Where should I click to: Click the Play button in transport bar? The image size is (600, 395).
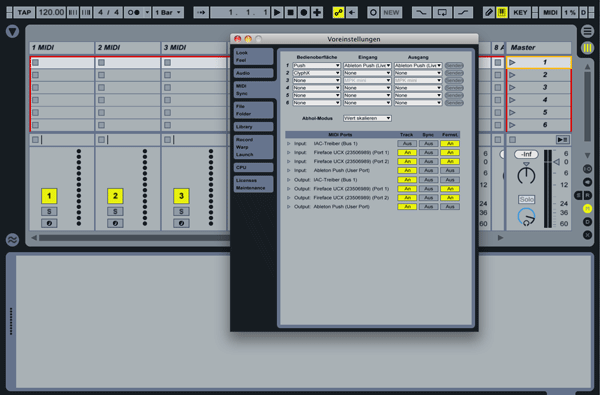(277, 13)
